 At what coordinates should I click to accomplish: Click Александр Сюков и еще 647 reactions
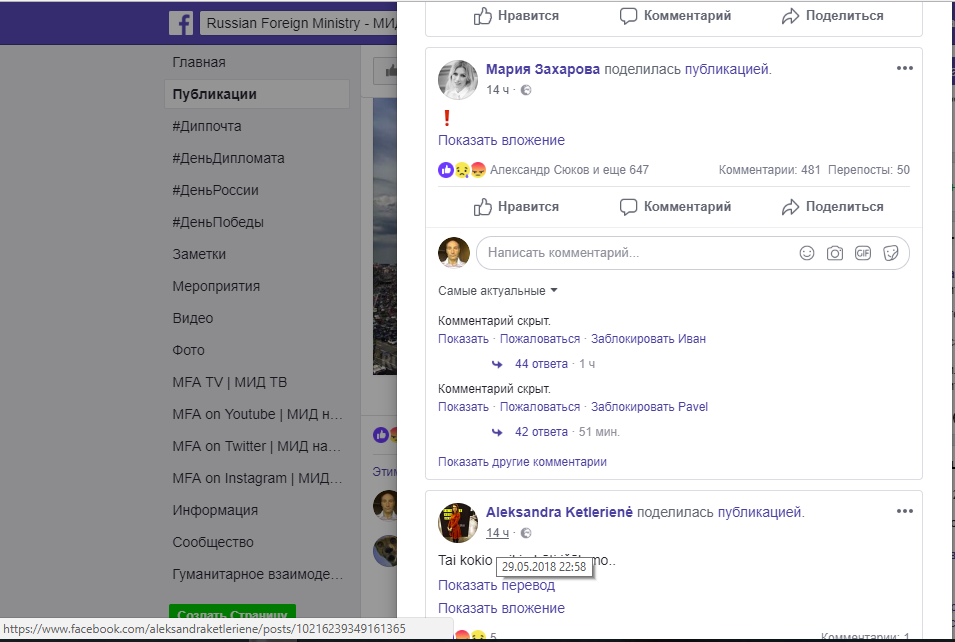tap(569, 170)
